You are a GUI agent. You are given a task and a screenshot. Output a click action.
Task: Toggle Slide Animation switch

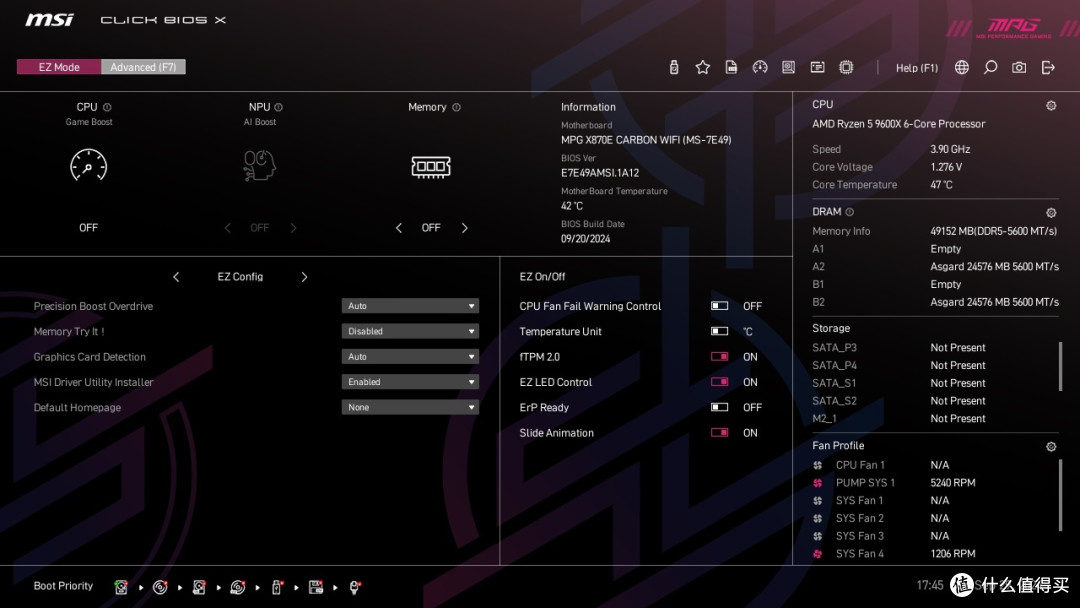[719, 432]
